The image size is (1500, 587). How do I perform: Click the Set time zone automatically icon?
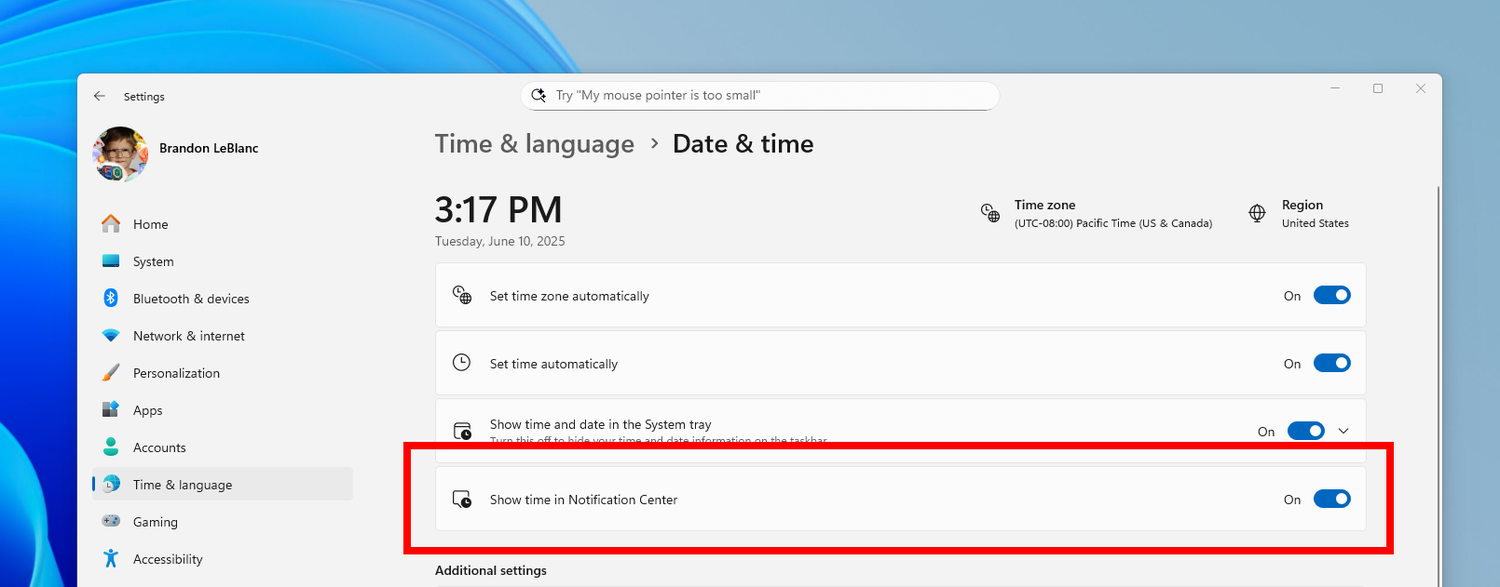461,295
